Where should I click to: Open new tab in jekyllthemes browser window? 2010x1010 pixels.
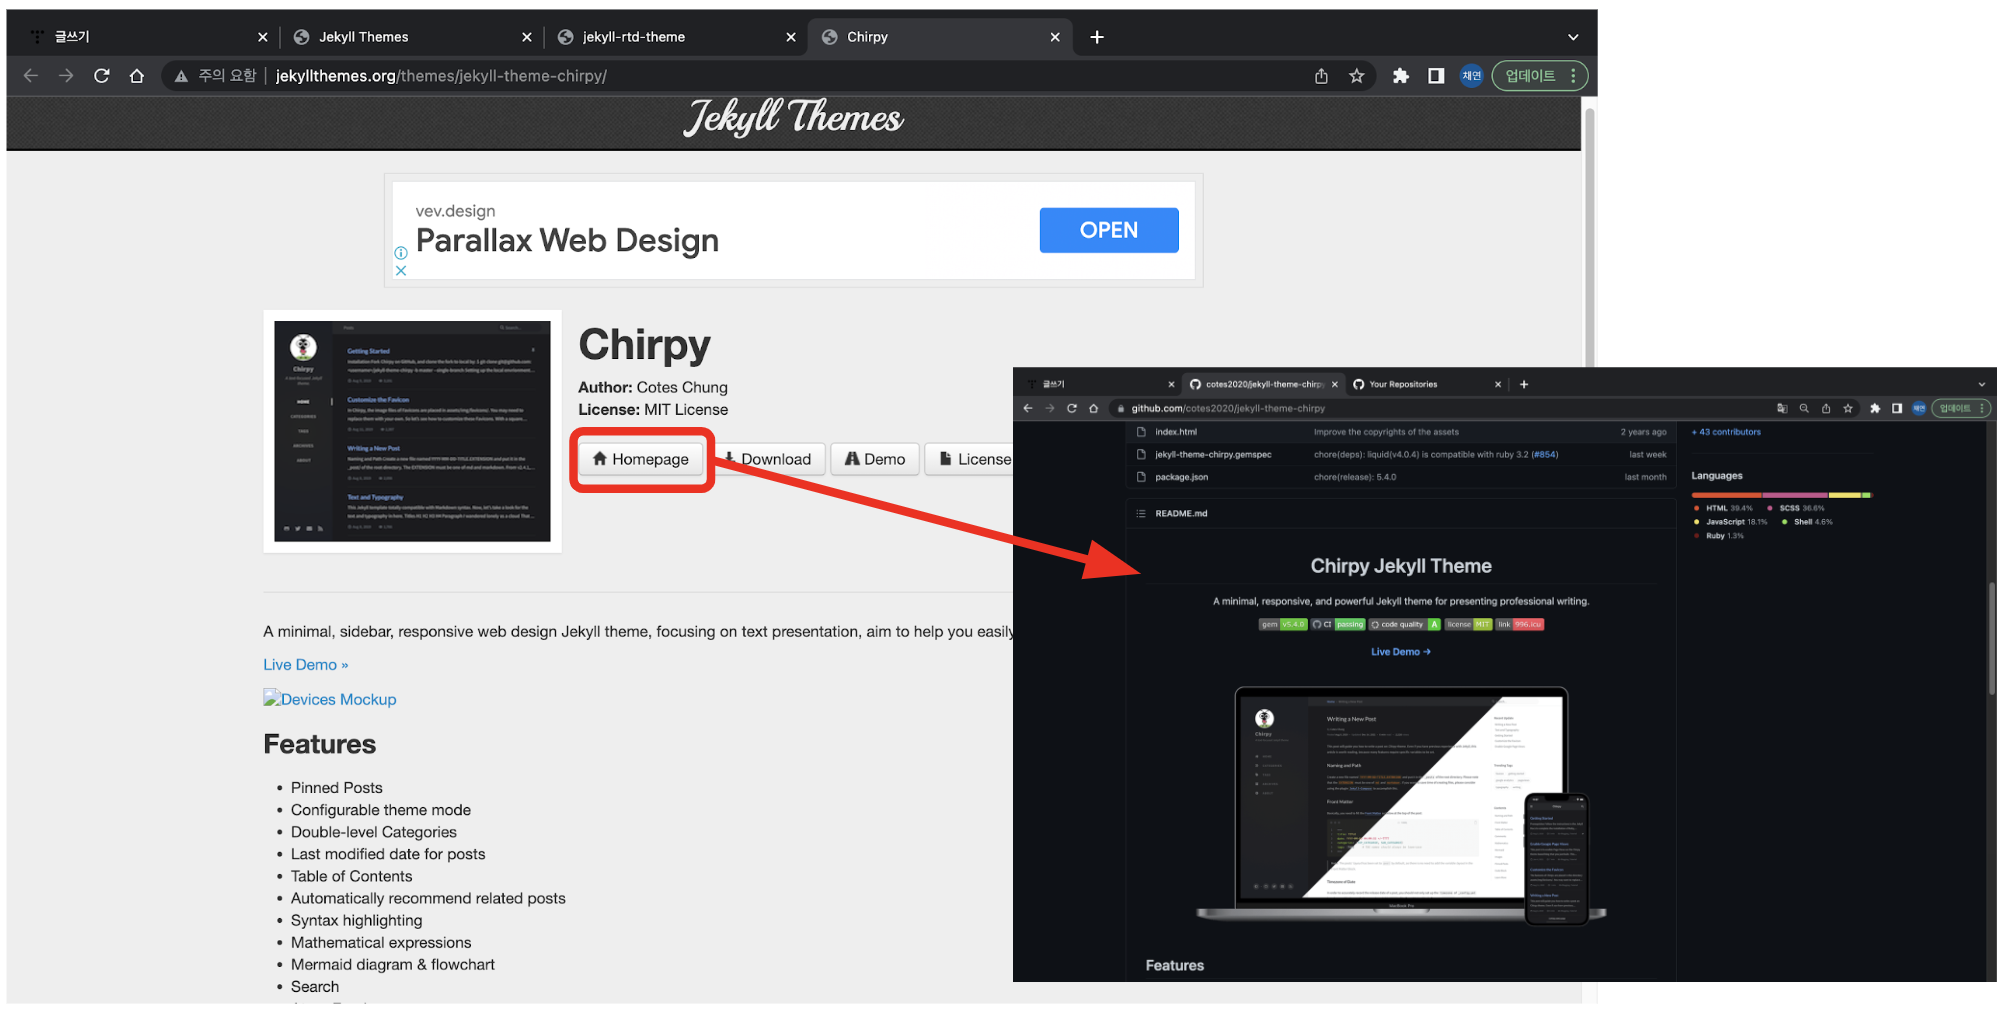coord(1097,37)
